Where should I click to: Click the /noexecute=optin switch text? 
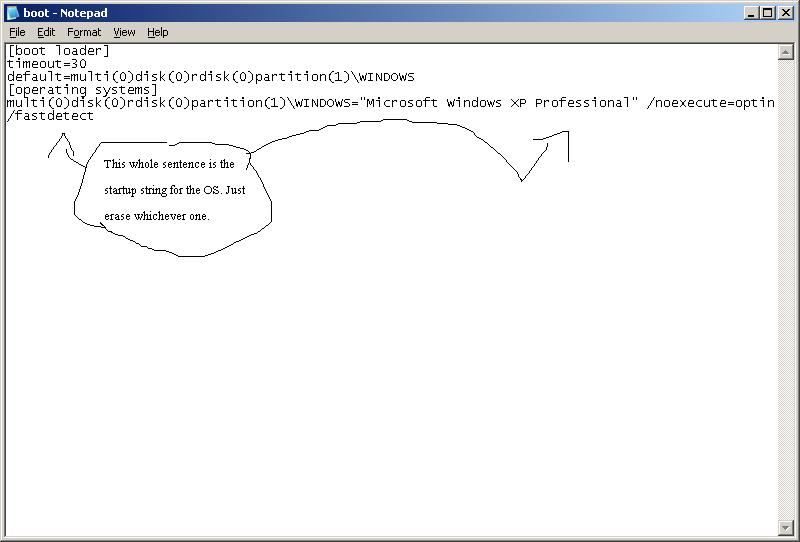[710, 103]
